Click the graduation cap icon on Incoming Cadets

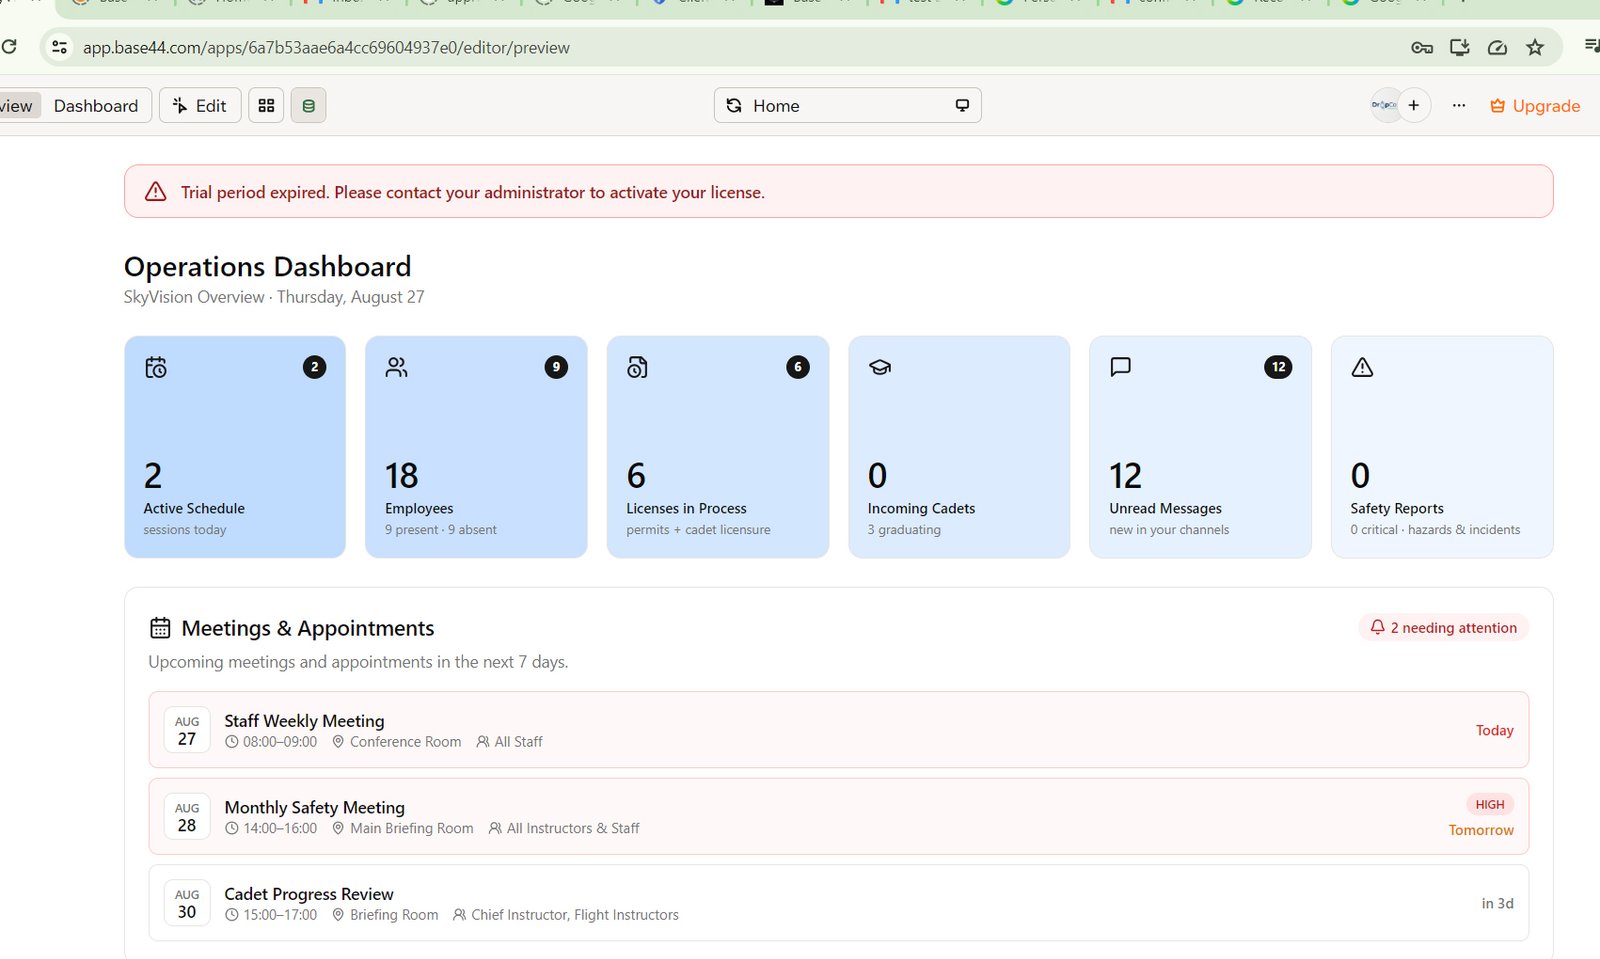(880, 367)
